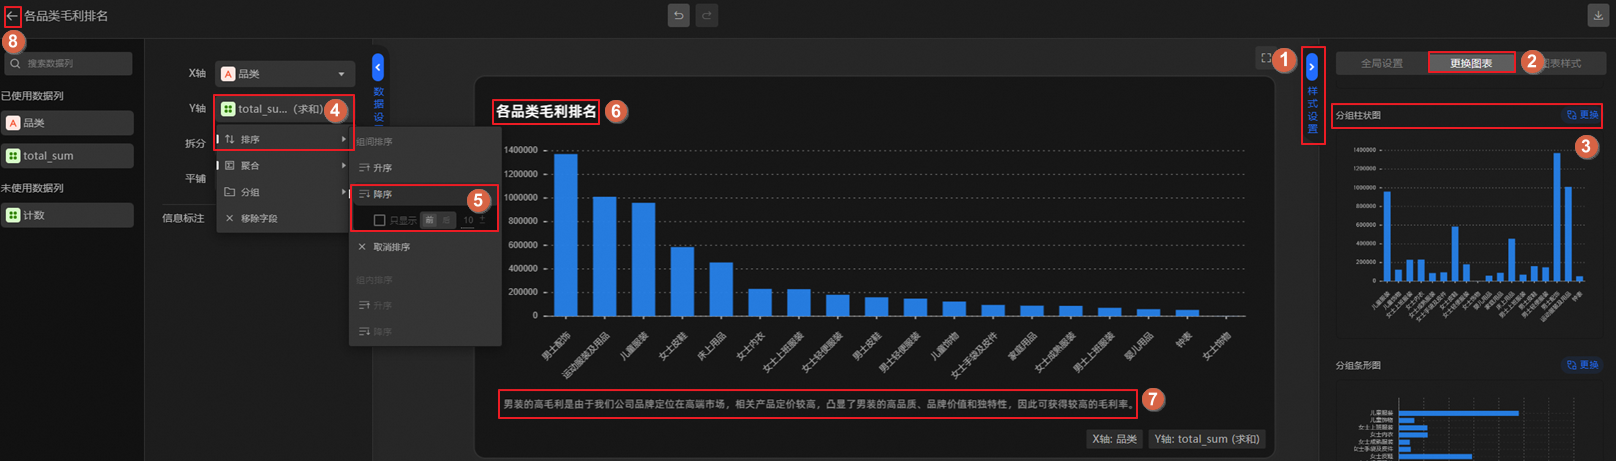Screen dimensions: 1616x461
Task: Open the 排序 submenu
Action: tap(283, 139)
